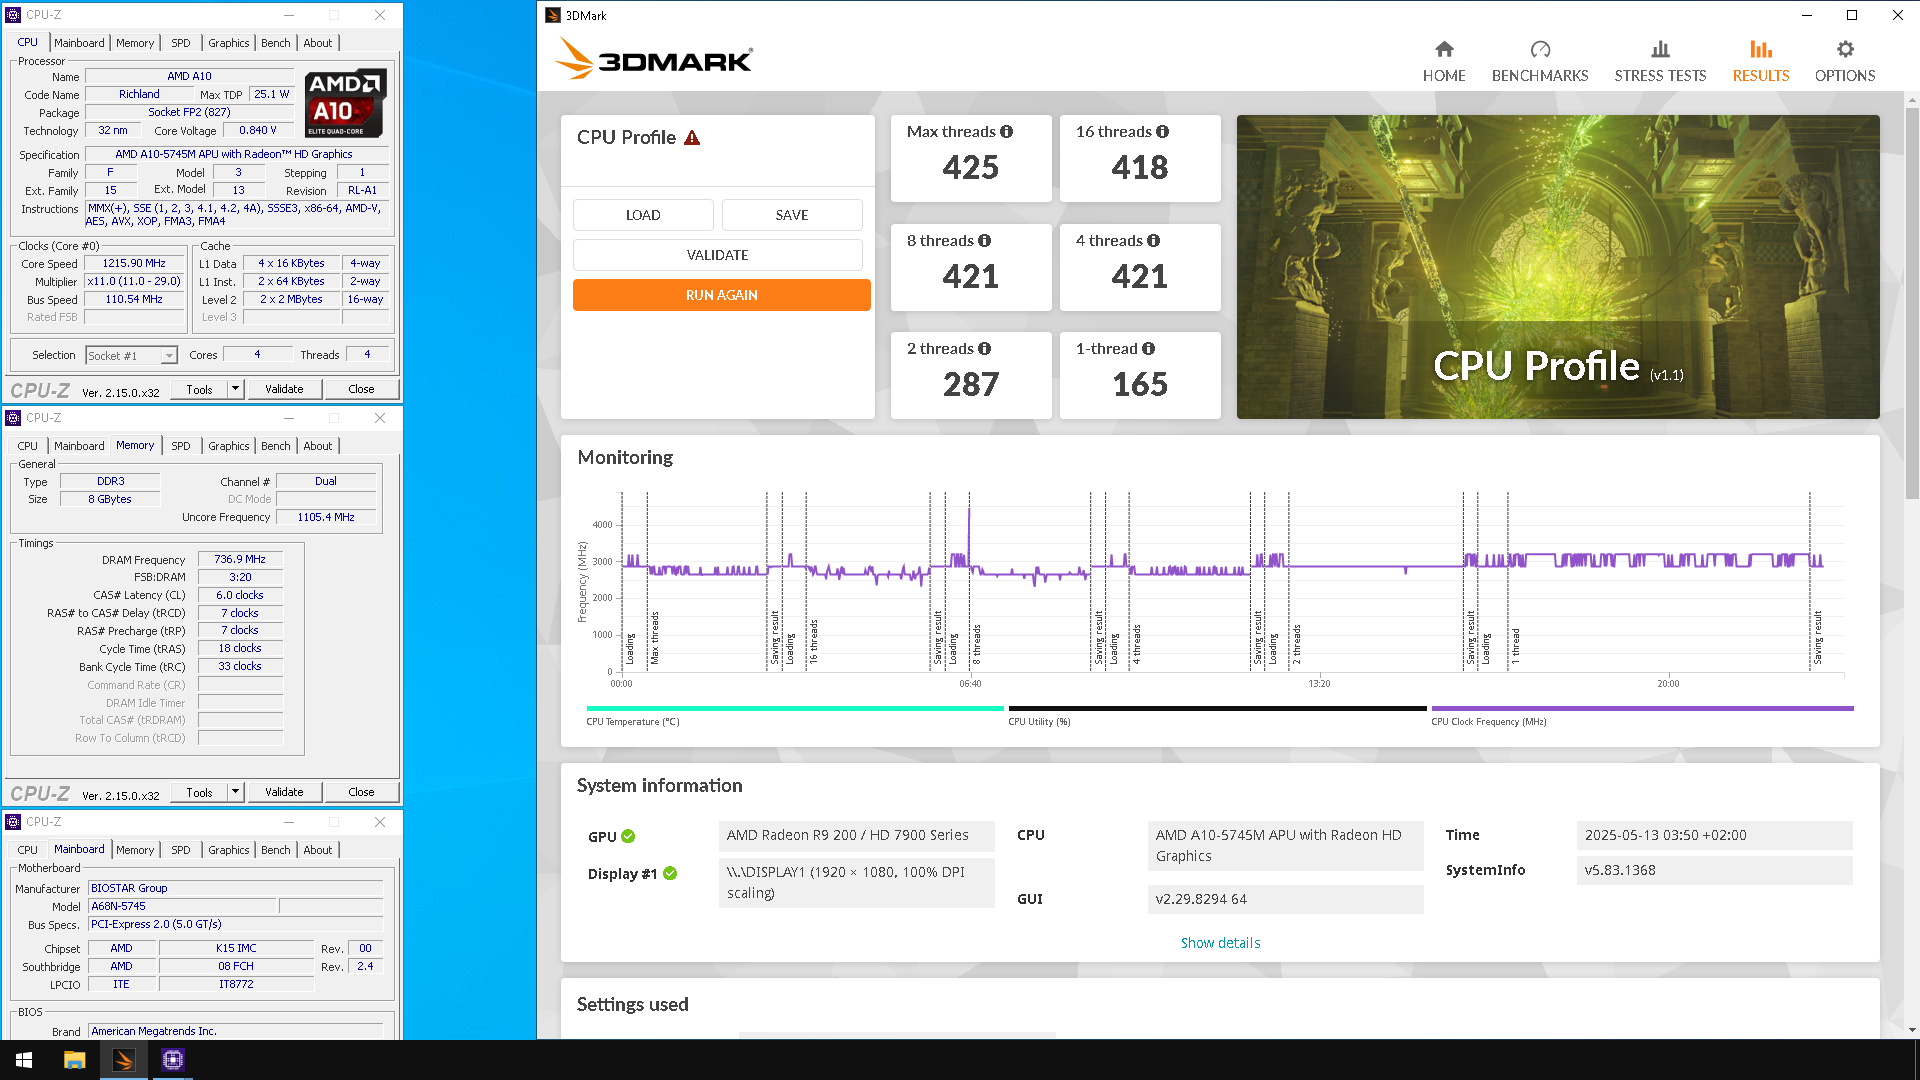Open About tab in middle CPU-Z window
Image resolution: width=1920 pixels, height=1080 pixels.
pos(318,446)
